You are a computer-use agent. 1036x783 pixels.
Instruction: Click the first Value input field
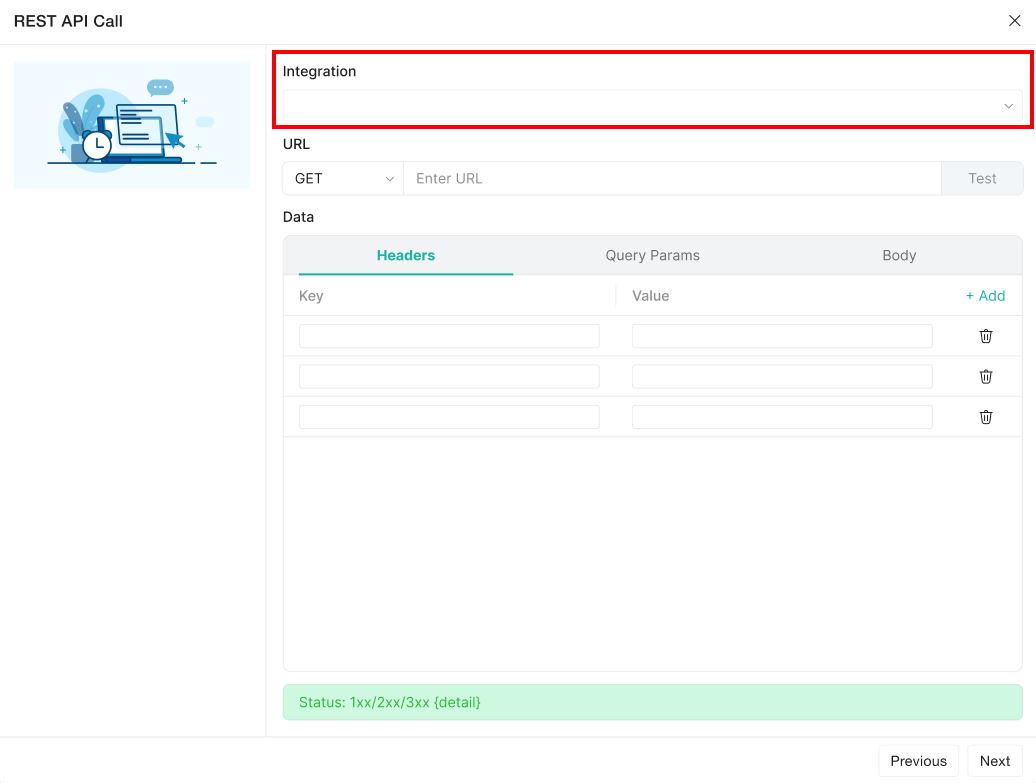[x=782, y=336]
